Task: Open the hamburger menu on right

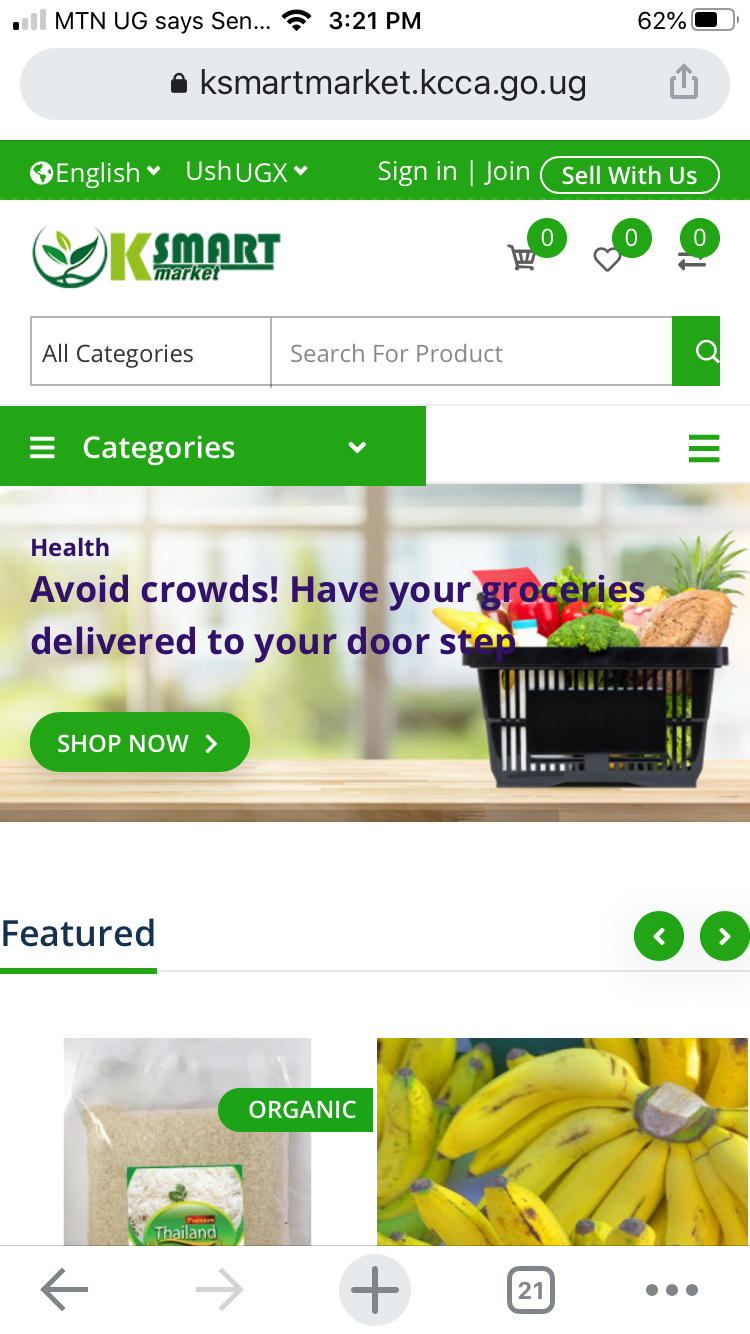Action: coord(704,448)
